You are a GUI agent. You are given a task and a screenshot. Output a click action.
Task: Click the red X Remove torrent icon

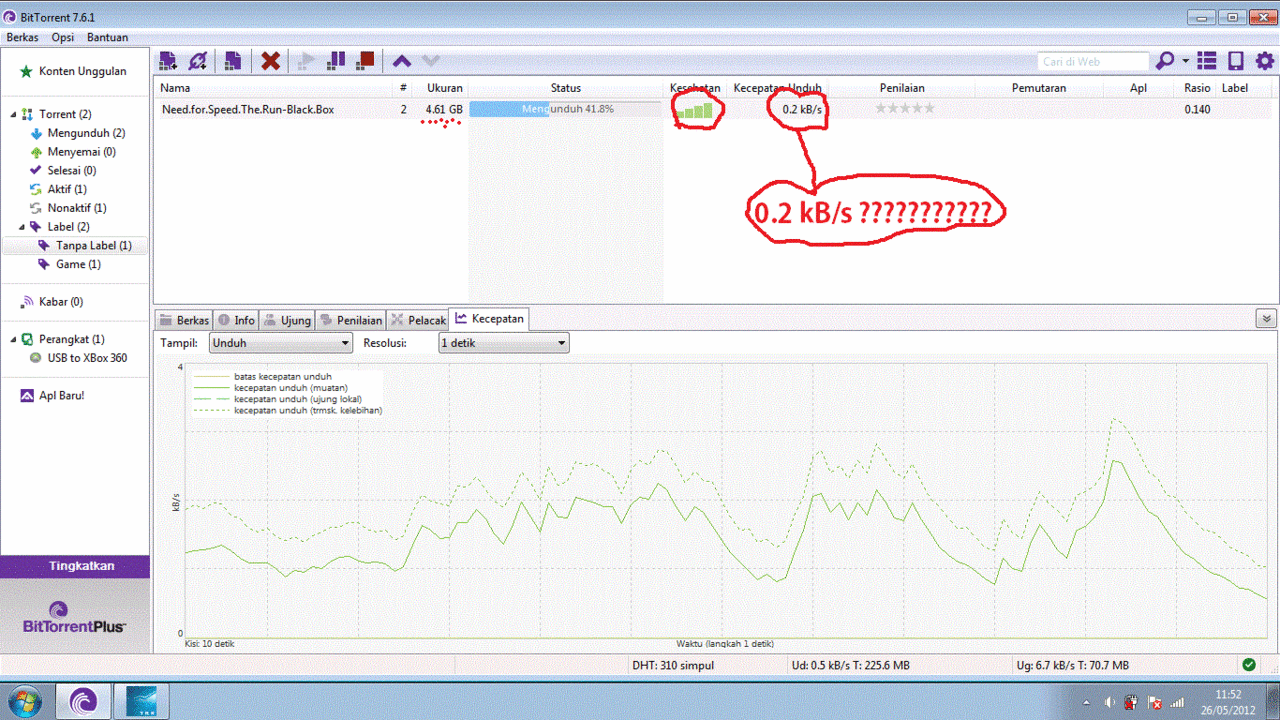point(270,61)
